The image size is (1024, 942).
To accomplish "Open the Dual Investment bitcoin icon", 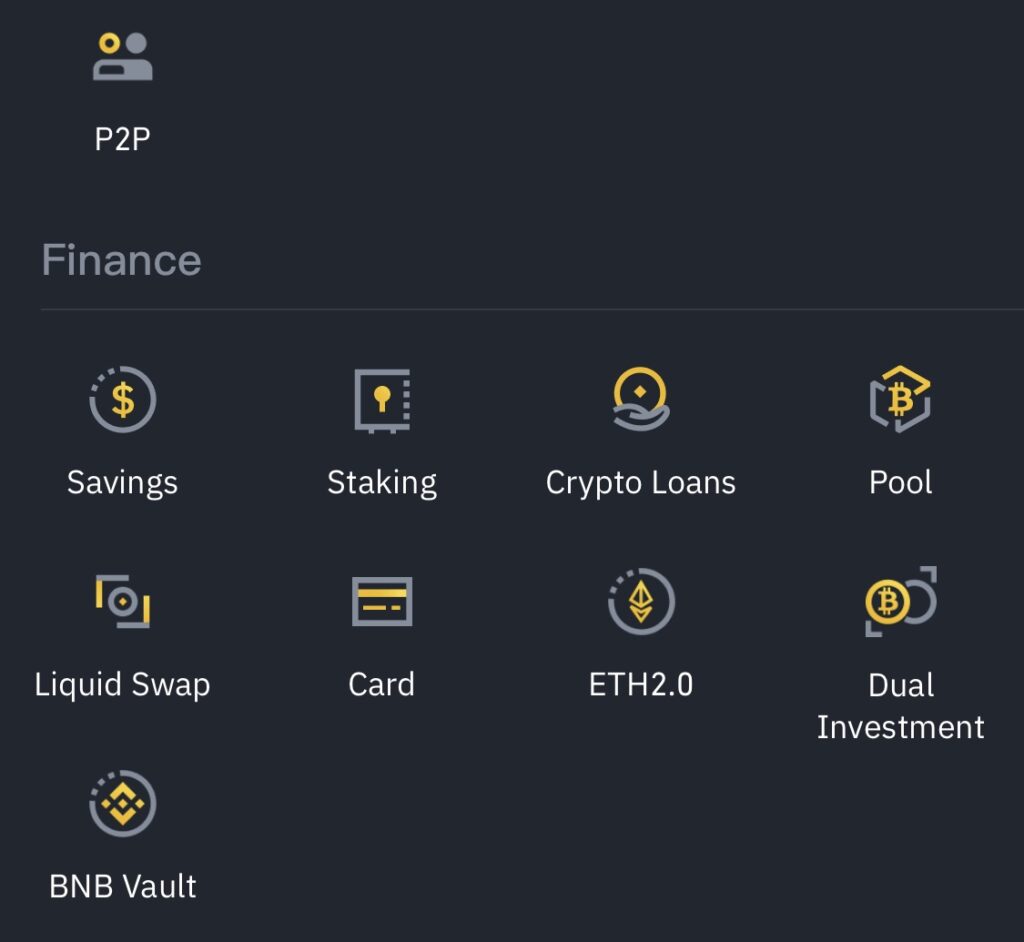I will point(901,601).
